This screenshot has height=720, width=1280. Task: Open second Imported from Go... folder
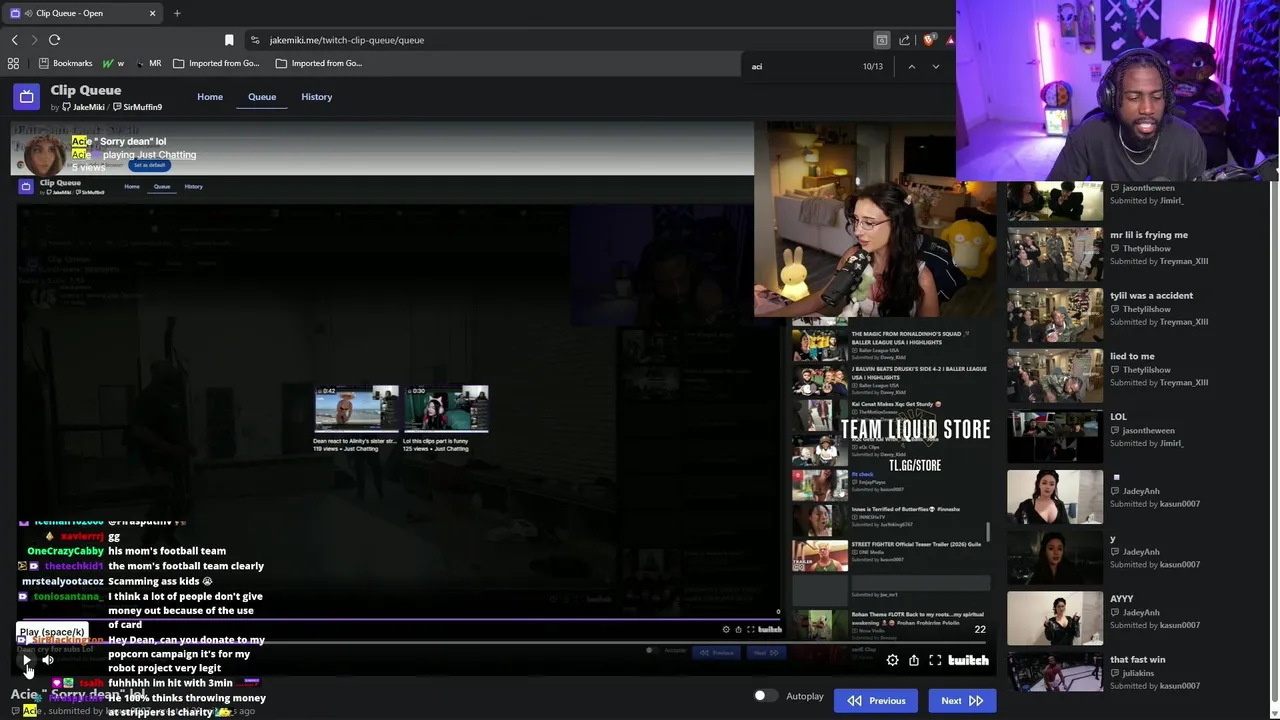pos(319,63)
